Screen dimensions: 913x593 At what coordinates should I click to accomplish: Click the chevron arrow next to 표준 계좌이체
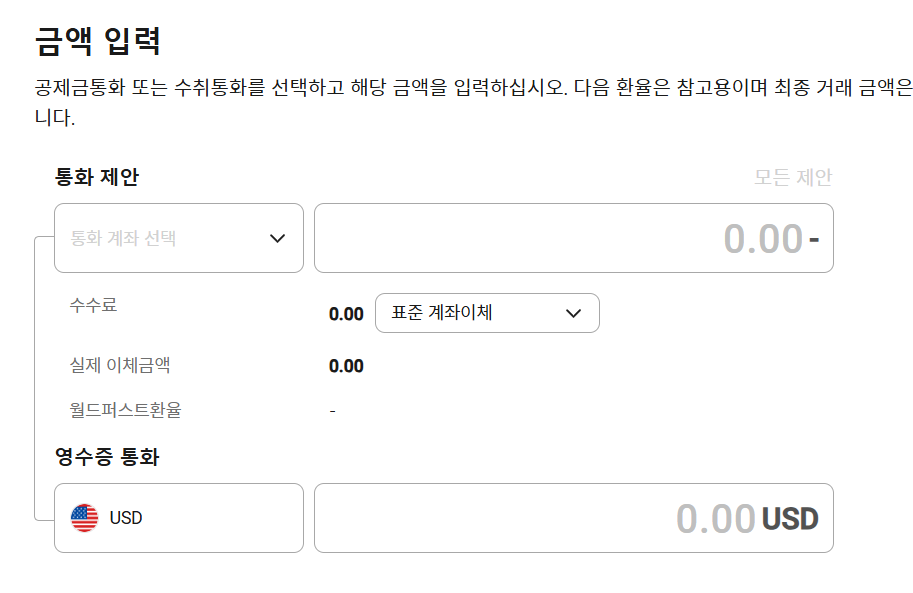(574, 313)
